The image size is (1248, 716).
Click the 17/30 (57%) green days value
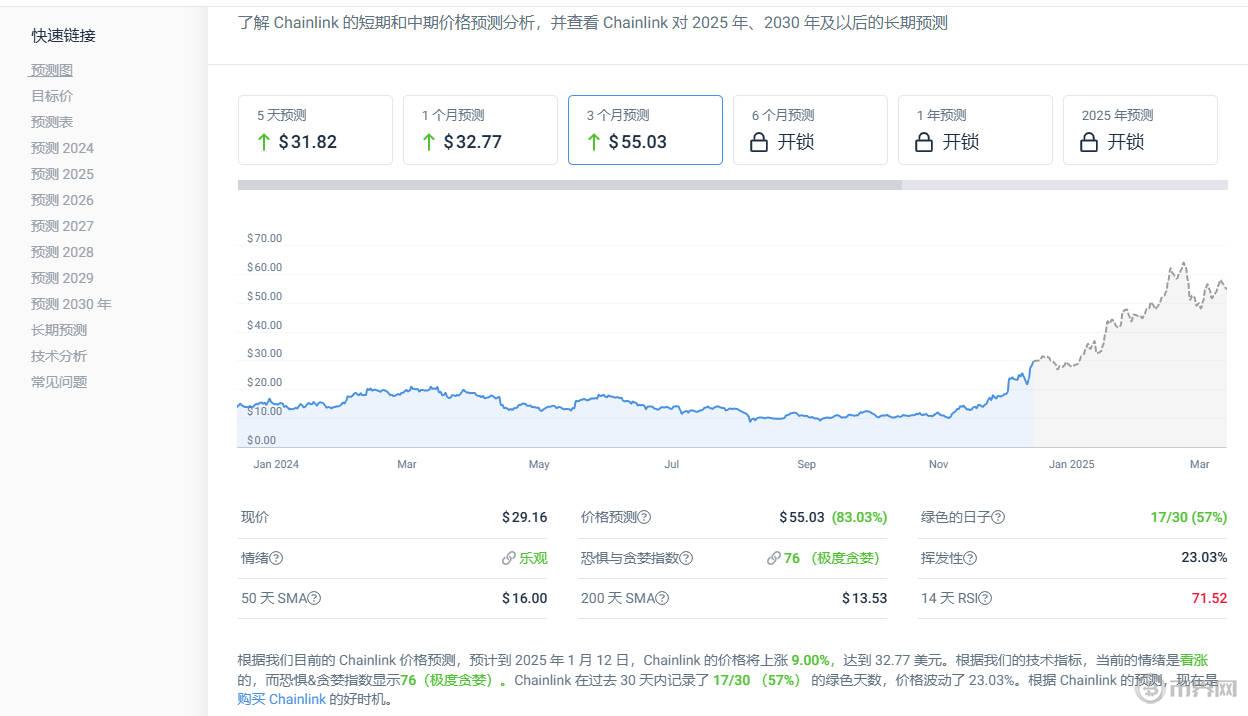pos(1189,517)
